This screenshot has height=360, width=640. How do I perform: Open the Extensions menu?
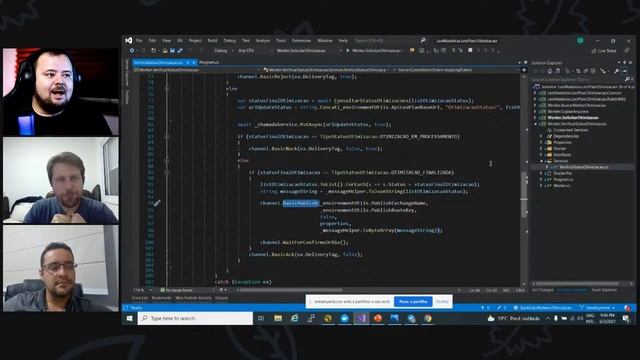pos(302,41)
